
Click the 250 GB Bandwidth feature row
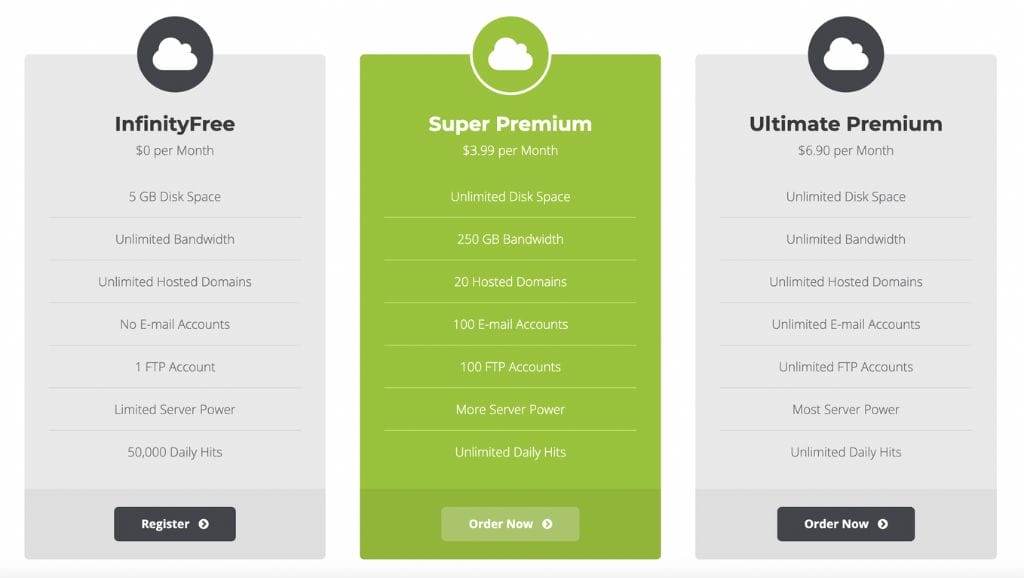(x=511, y=239)
